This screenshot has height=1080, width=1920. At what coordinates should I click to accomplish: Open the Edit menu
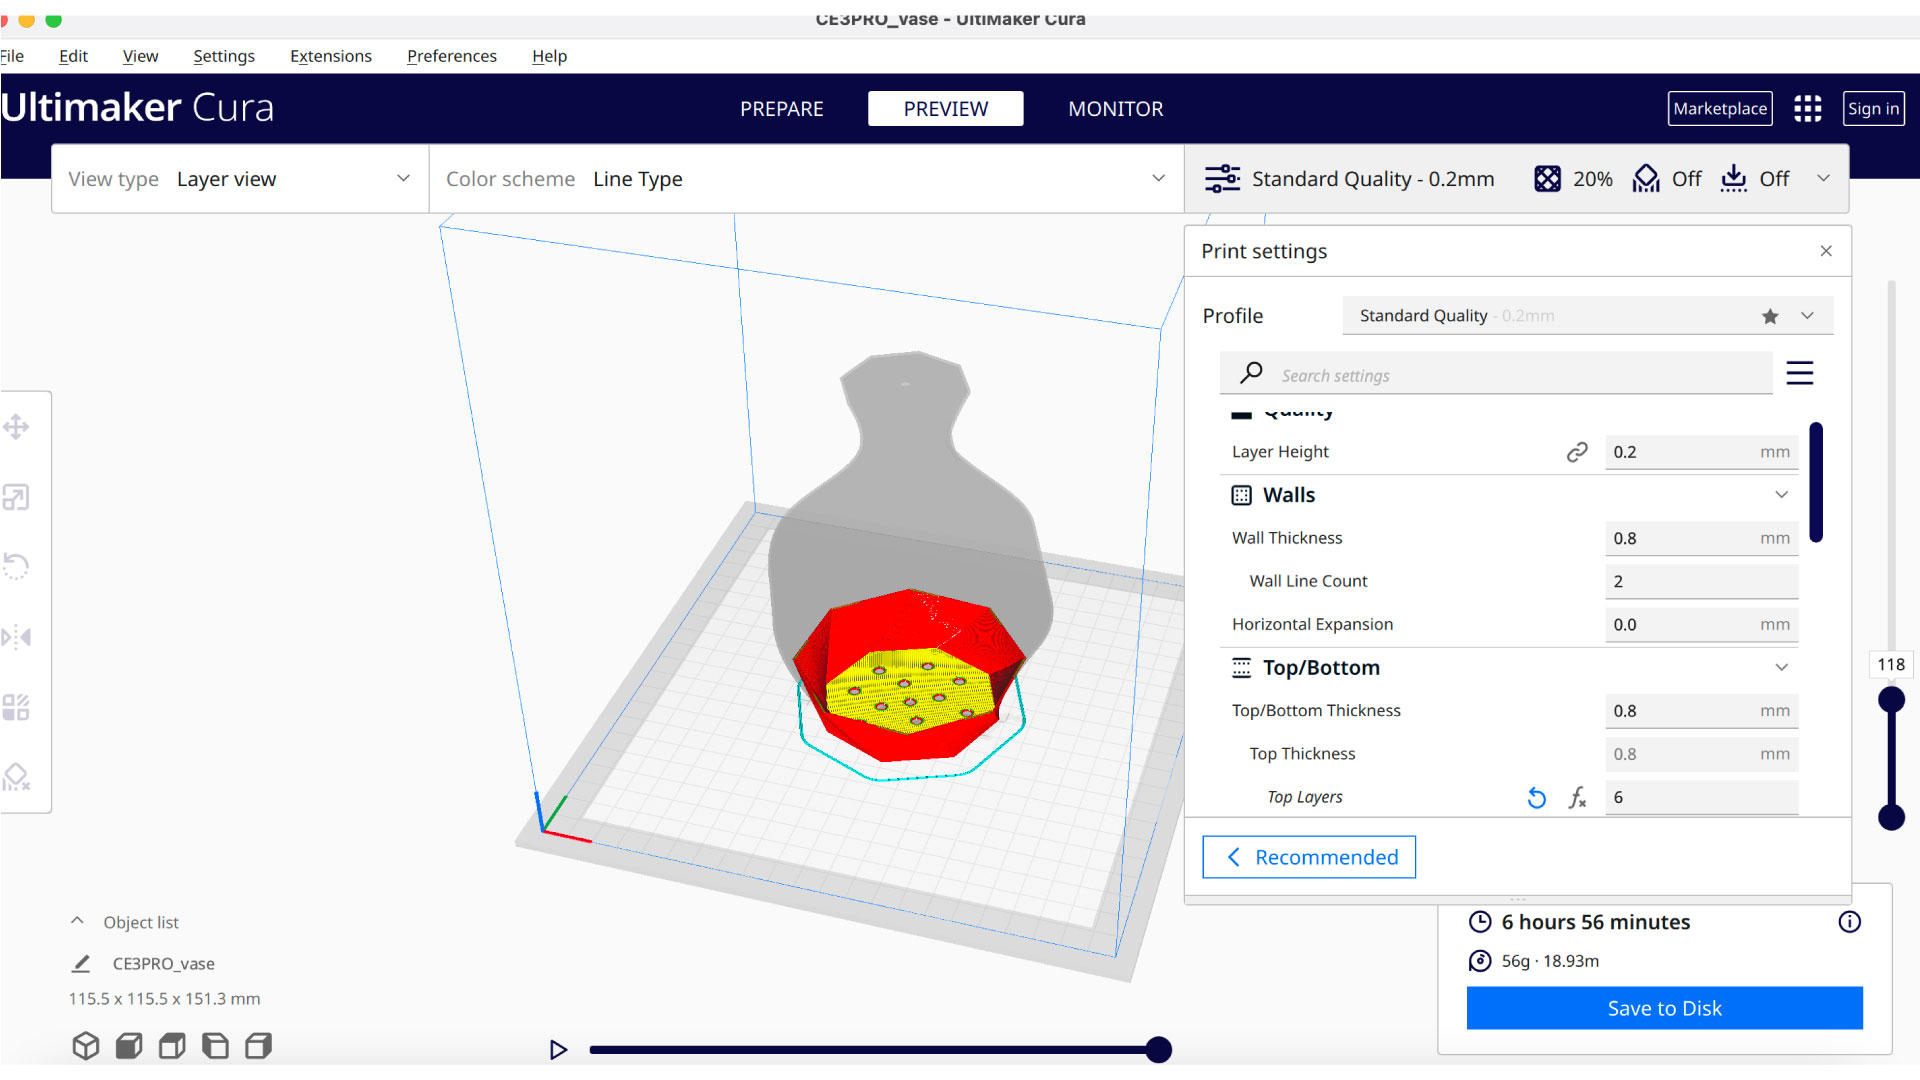[x=73, y=56]
